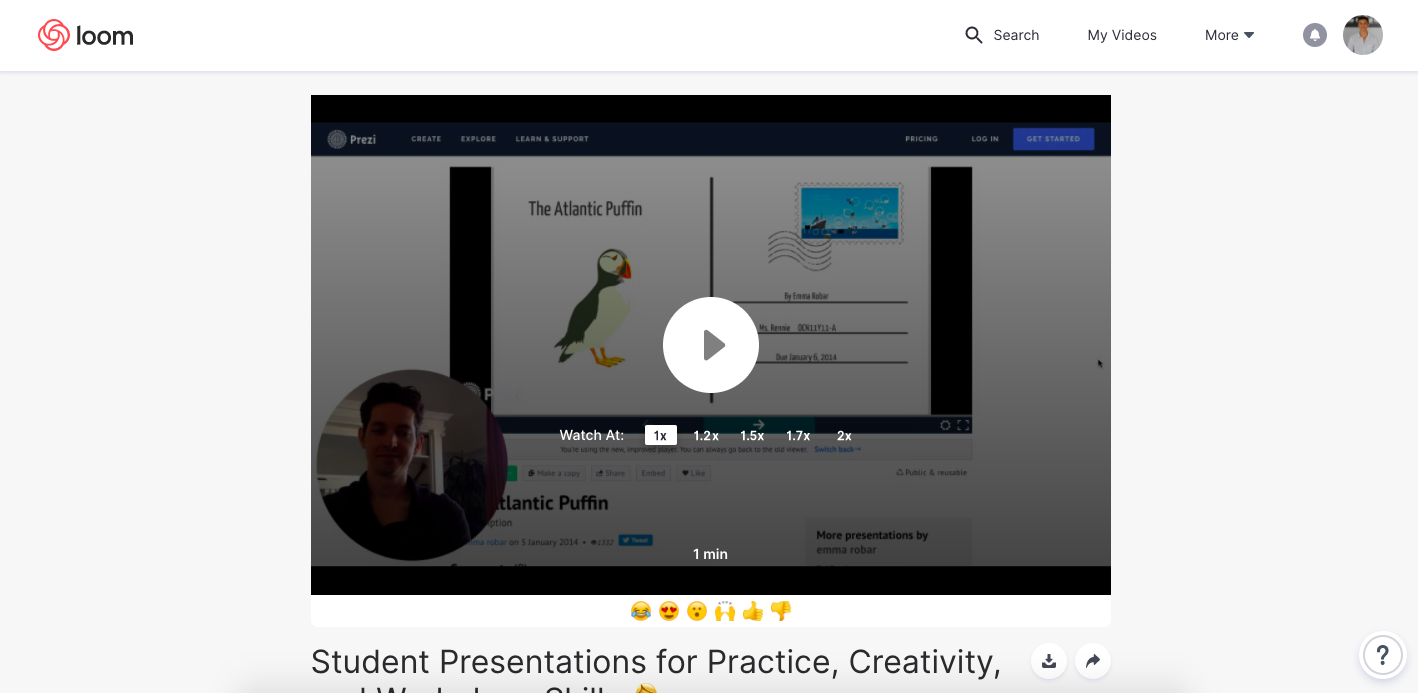
Task: Click the postage stamp image in the video
Action: (x=849, y=213)
